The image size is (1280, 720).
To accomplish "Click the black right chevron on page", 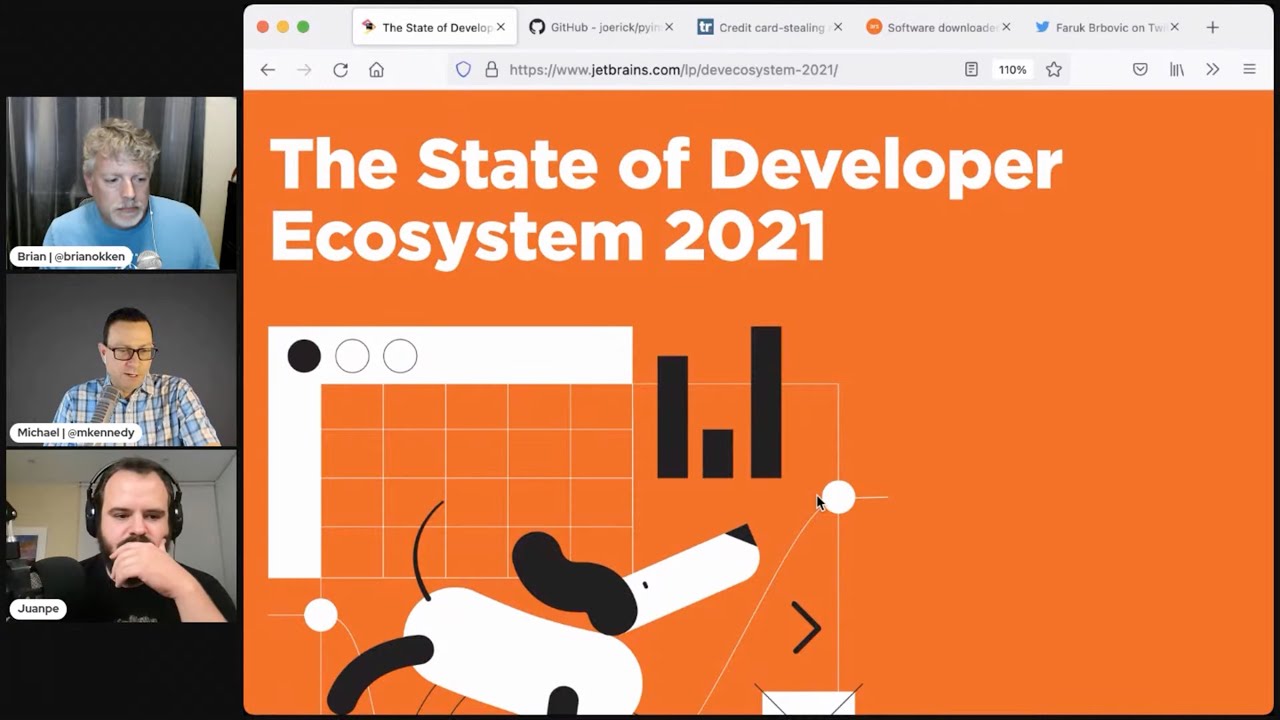I will point(806,627).
